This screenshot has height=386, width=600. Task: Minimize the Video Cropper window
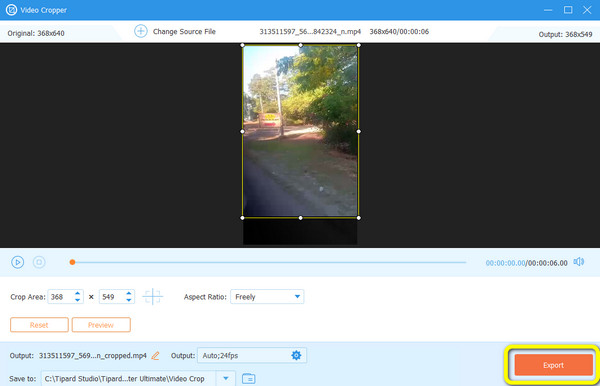548,10
